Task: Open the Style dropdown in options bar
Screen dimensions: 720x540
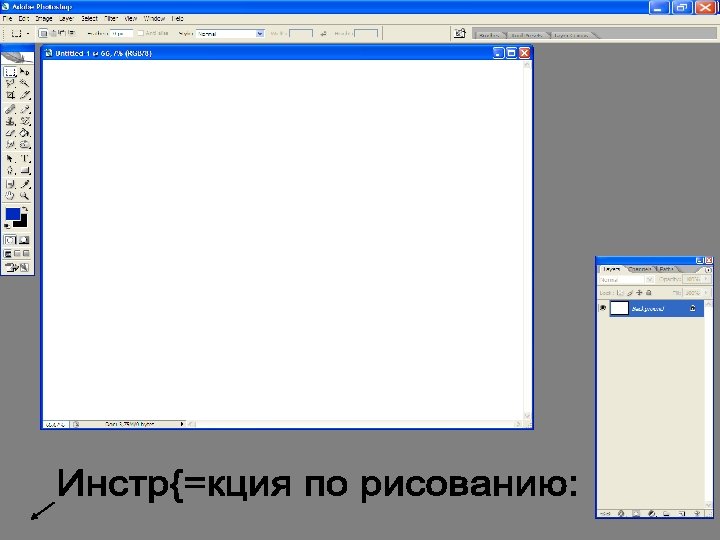Action: tap(230, 34)
